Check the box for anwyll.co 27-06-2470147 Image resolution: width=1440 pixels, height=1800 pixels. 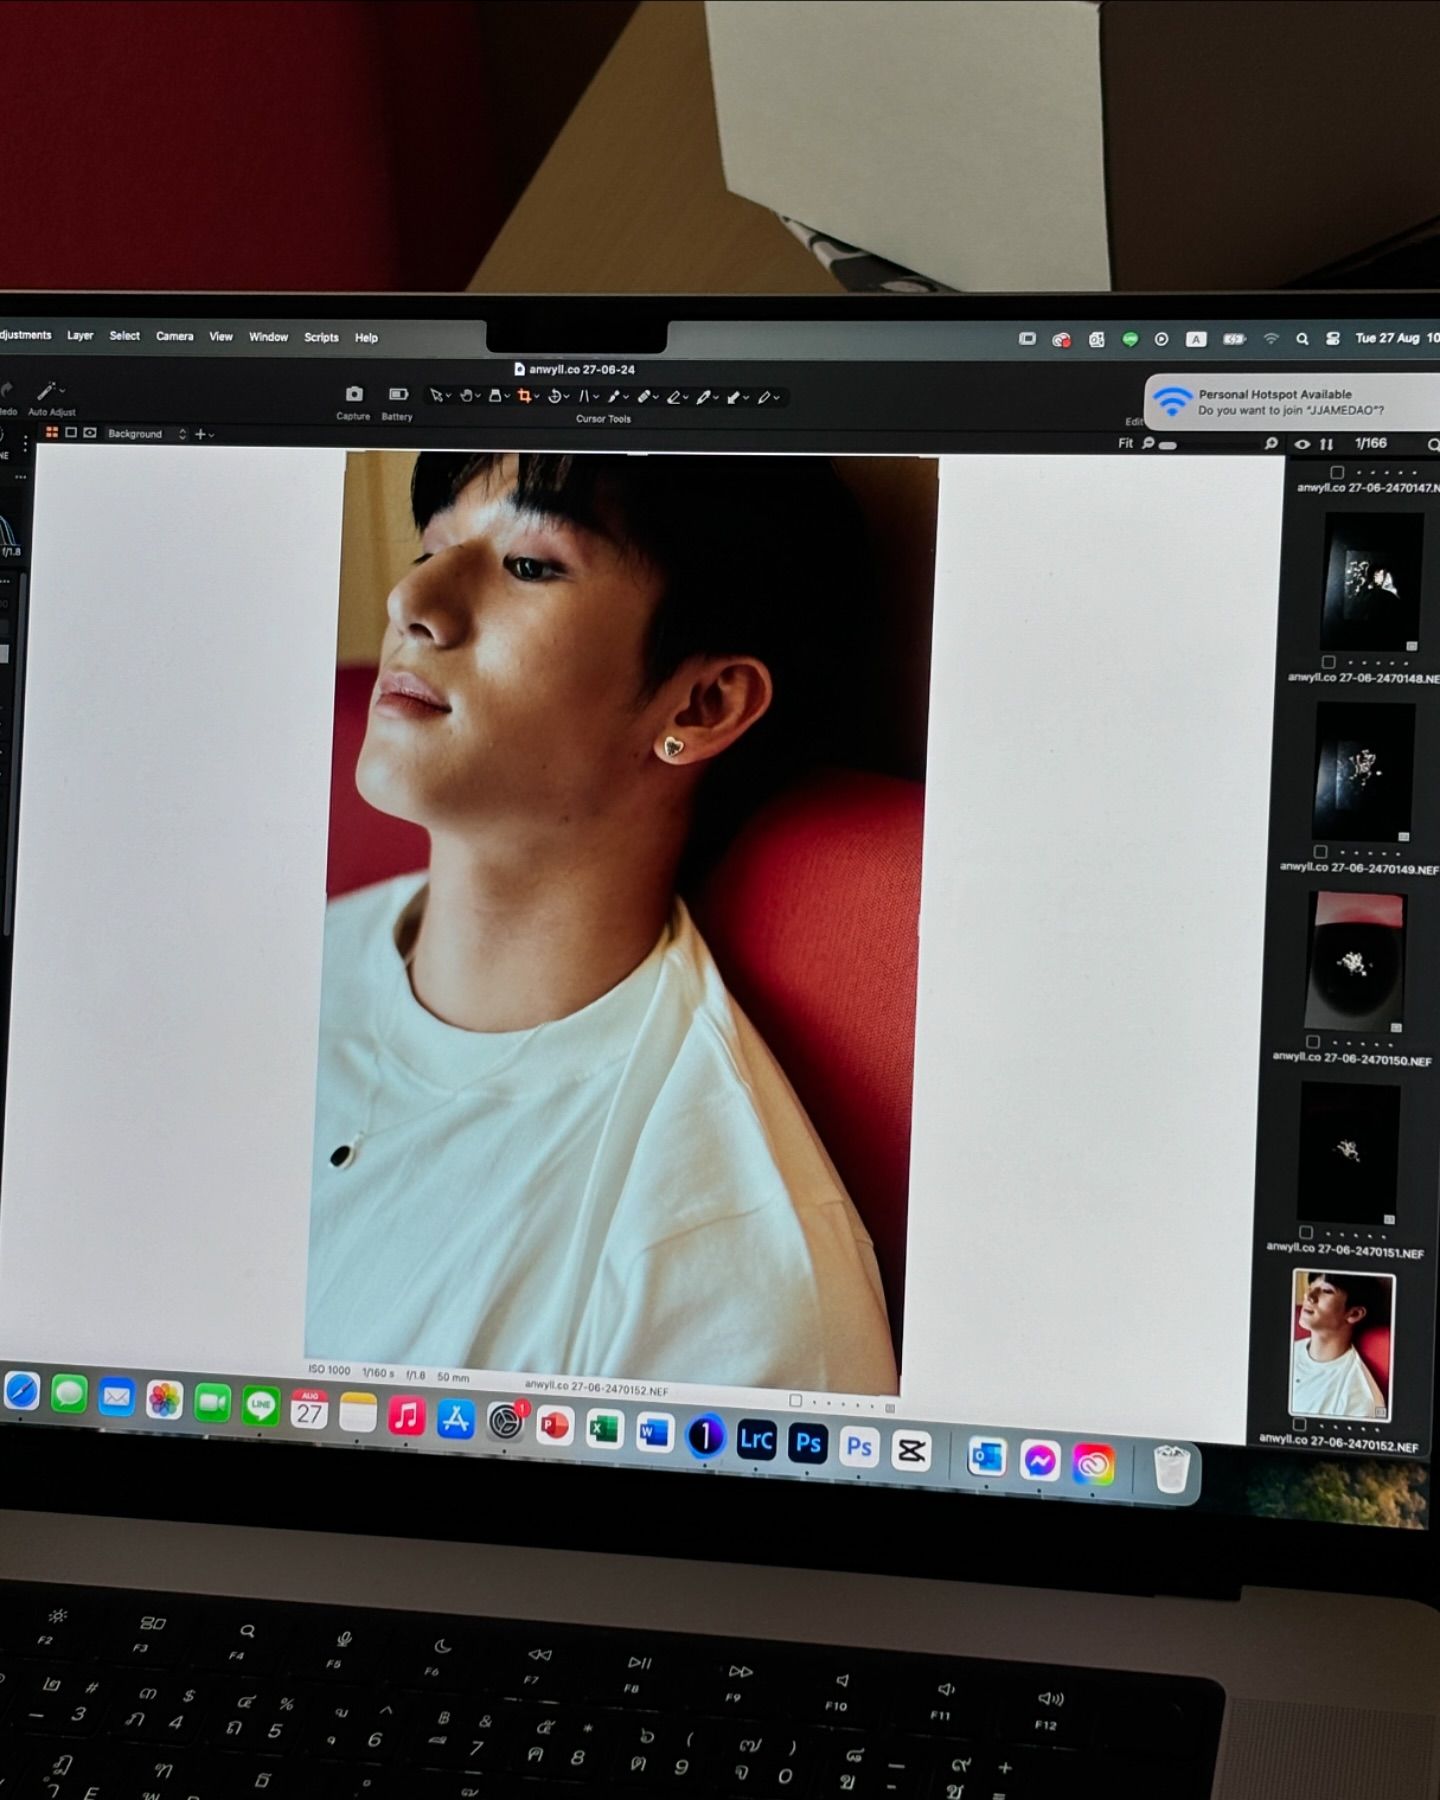click(1337, 472)
